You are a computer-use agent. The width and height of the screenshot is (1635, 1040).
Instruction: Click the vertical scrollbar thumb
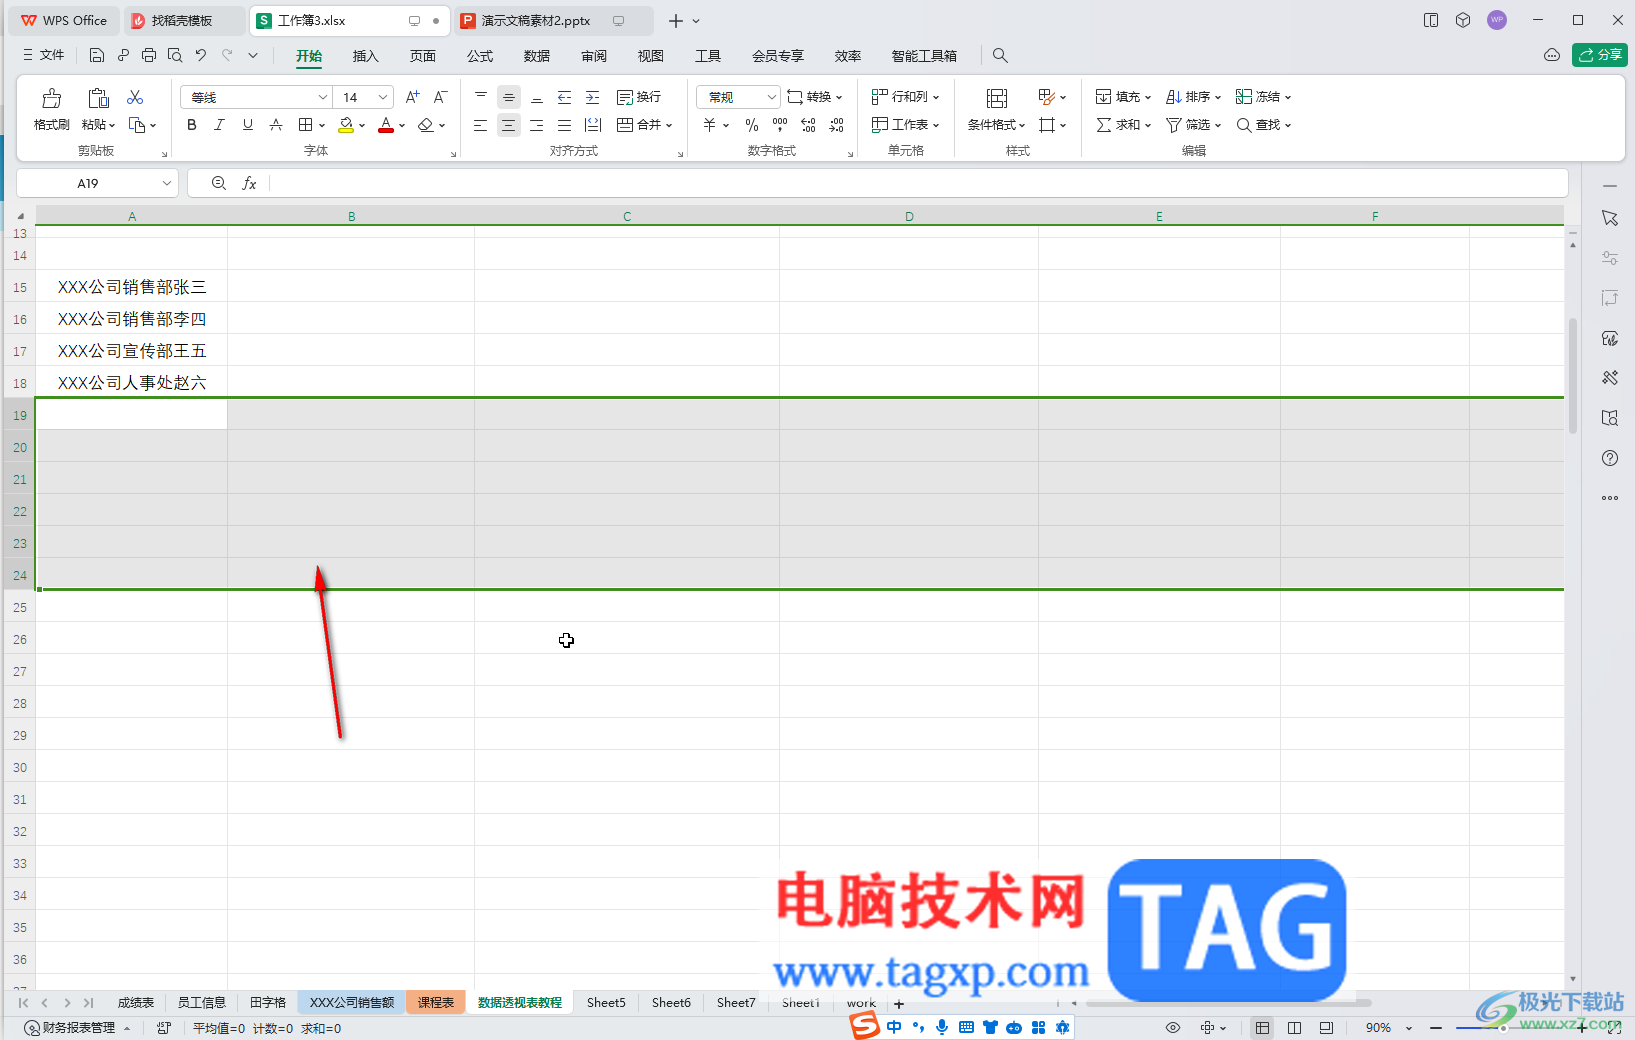coord(1573,375)
